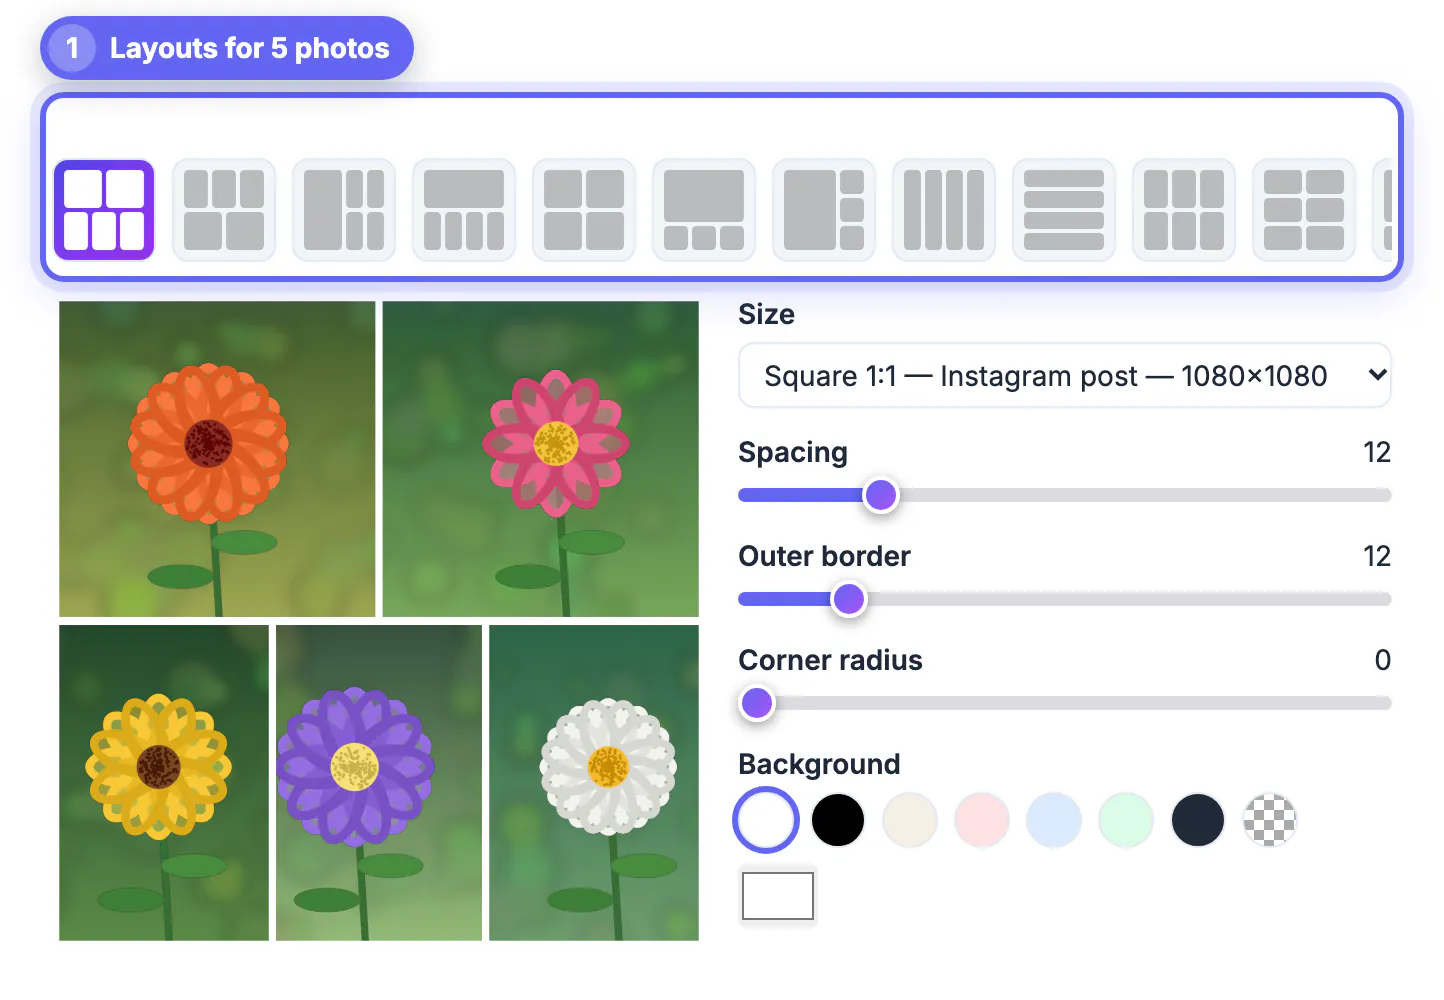Choose the light pink background swatch

click(x=982, y=820)
